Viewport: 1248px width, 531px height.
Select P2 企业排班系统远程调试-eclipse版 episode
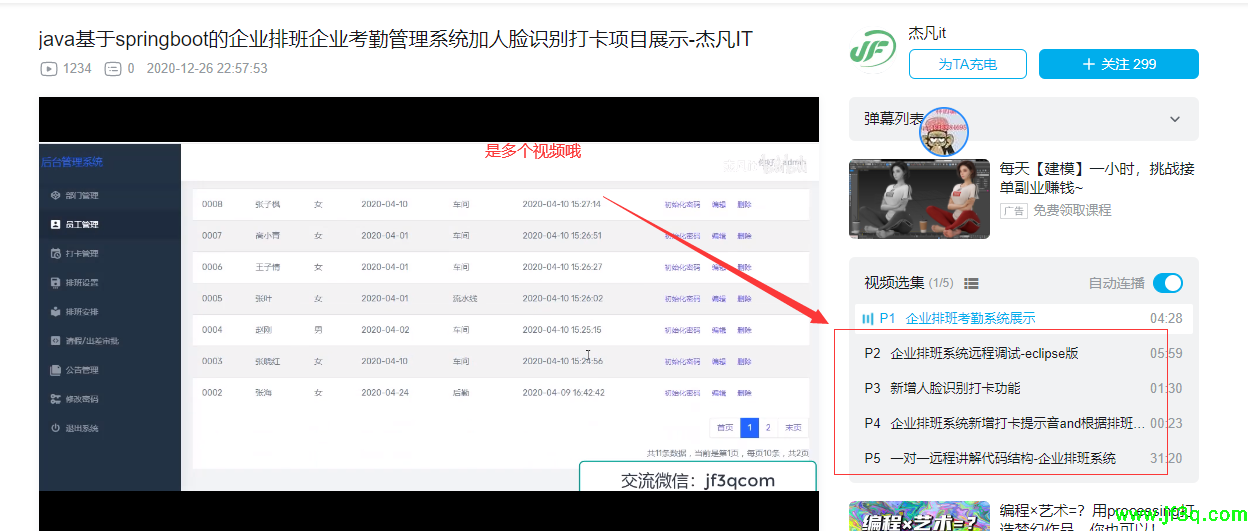point(984,353)
